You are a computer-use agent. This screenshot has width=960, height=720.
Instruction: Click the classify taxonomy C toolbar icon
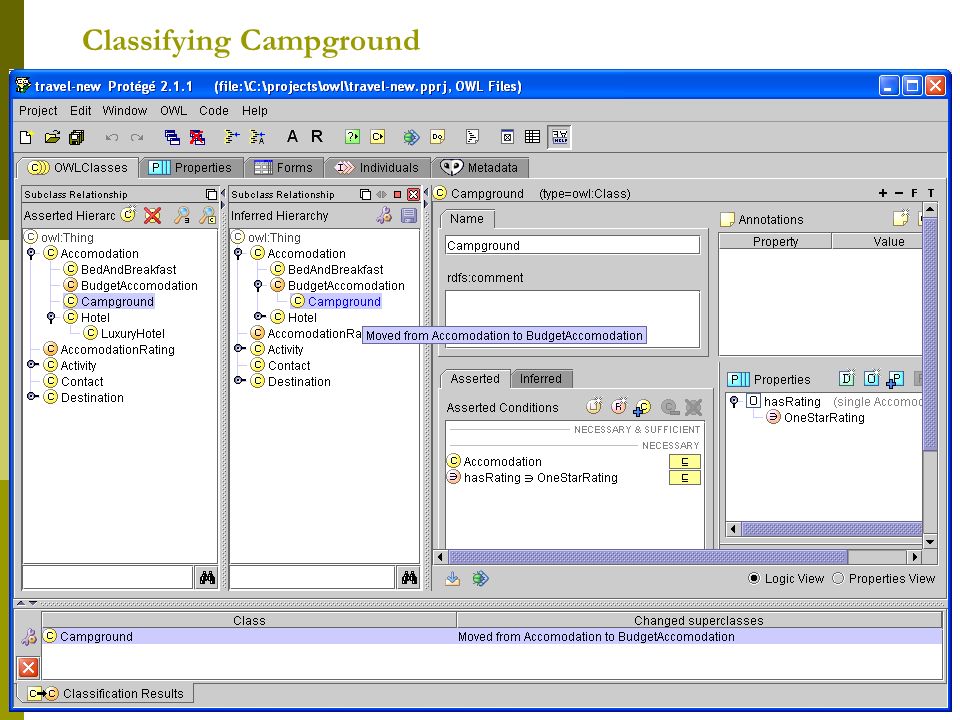pos(378,137)
